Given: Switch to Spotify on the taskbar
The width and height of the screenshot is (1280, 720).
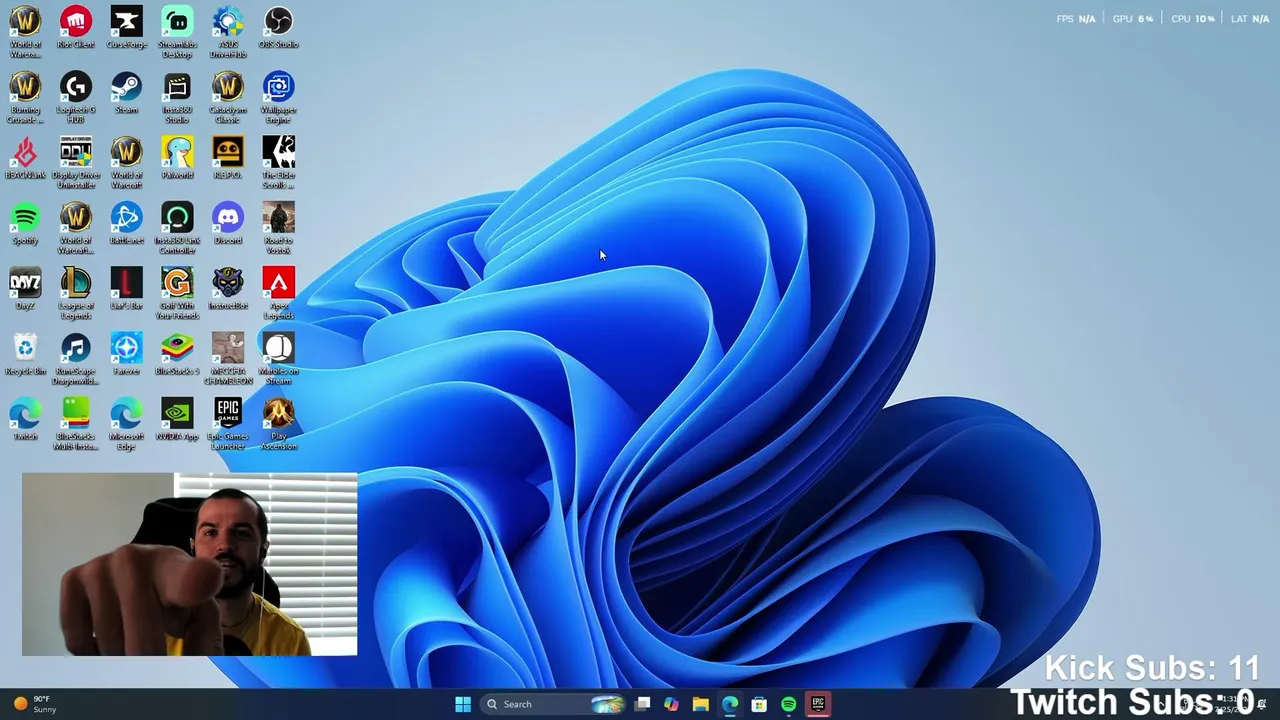Looking at the screenshot, I should coord(788,704).
